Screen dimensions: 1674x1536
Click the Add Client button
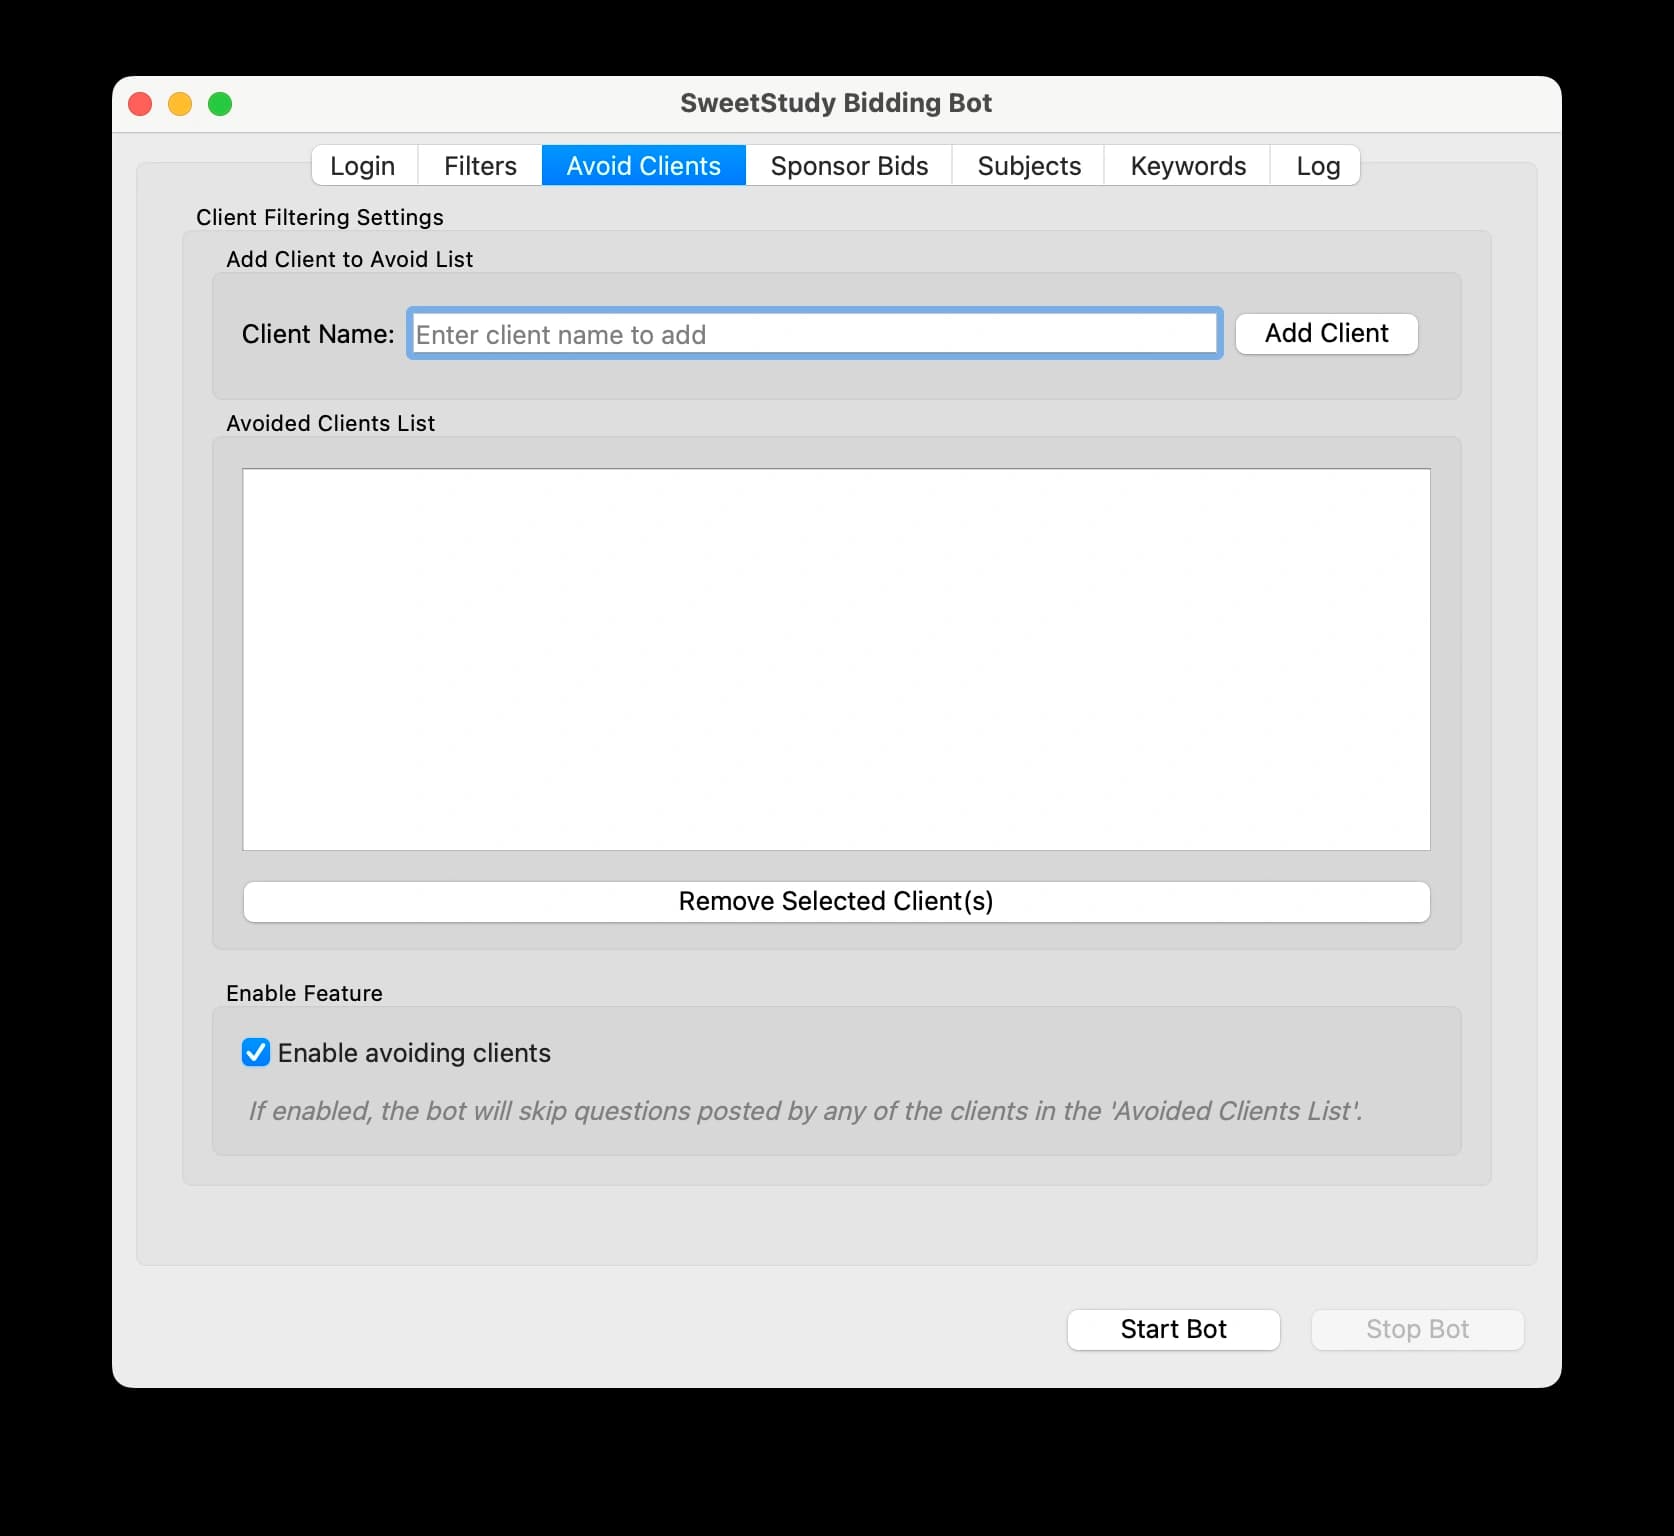pyautogui.click(x=1326, y=333)
